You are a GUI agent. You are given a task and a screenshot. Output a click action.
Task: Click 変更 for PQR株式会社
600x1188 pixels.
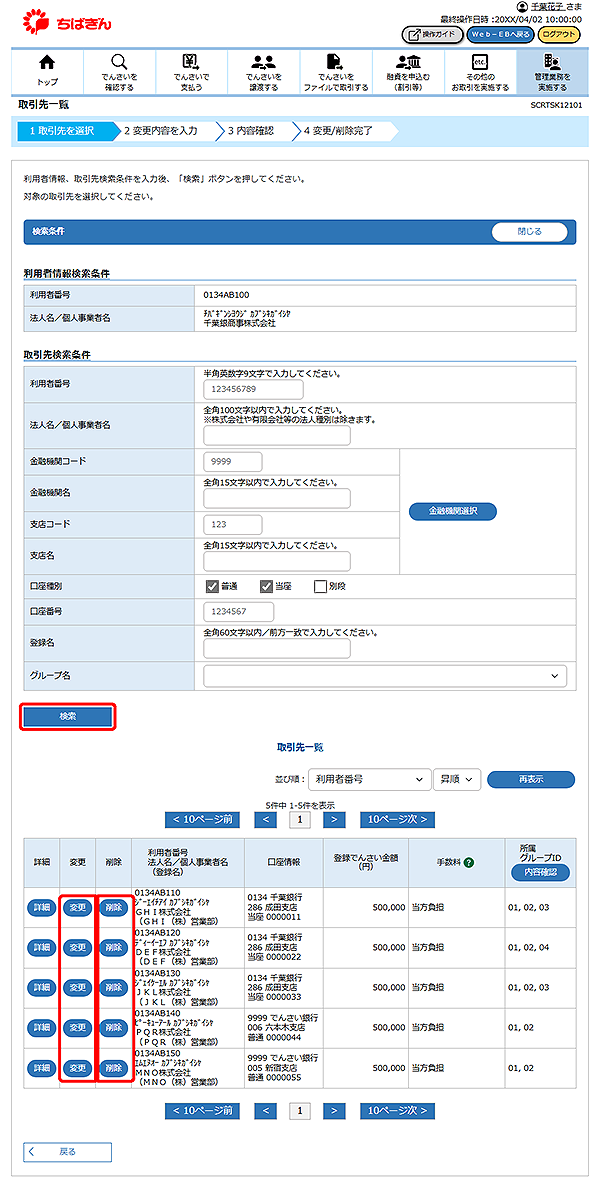77,1027
